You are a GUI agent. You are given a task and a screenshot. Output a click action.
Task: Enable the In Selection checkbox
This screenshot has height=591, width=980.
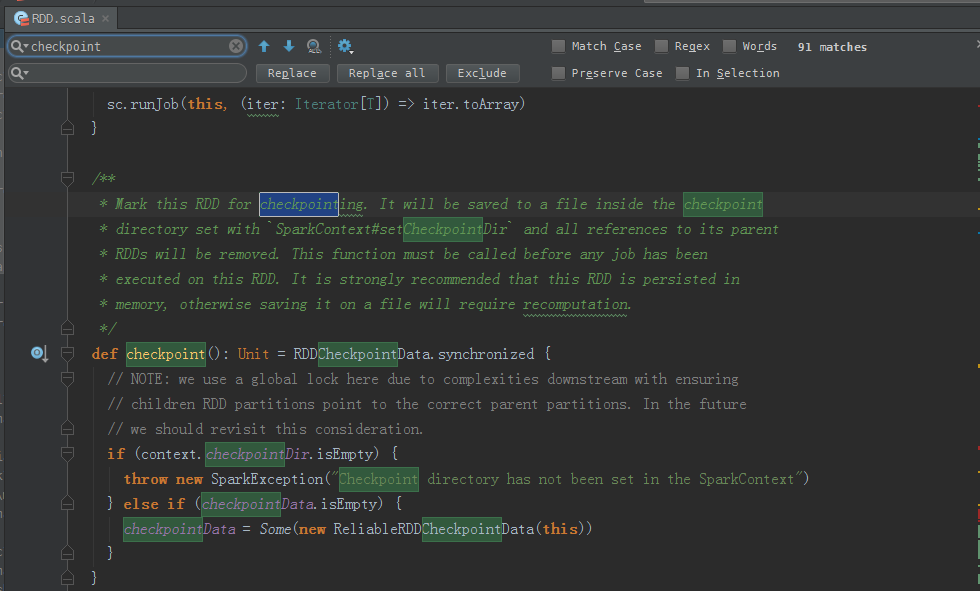click(682, 73)
